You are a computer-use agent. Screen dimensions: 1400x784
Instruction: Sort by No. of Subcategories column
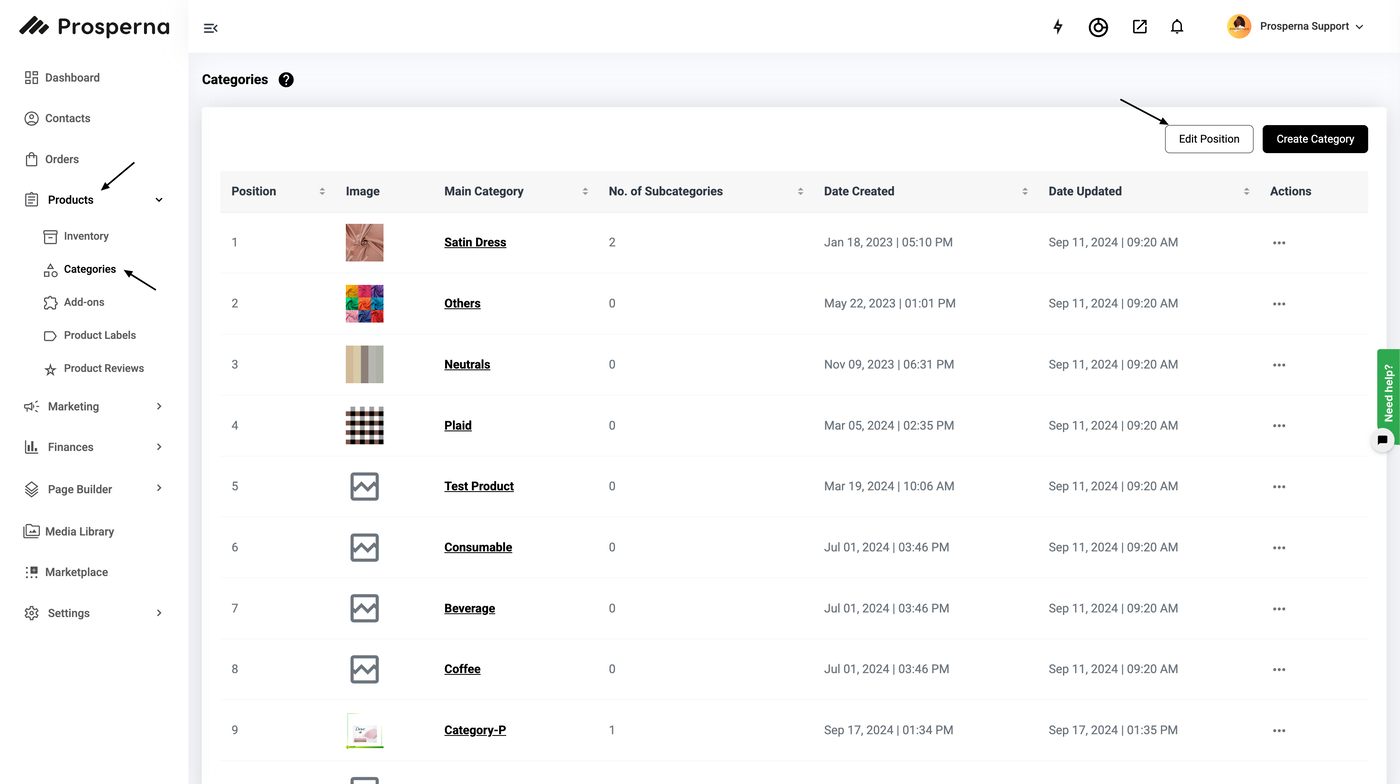(800, 191)
